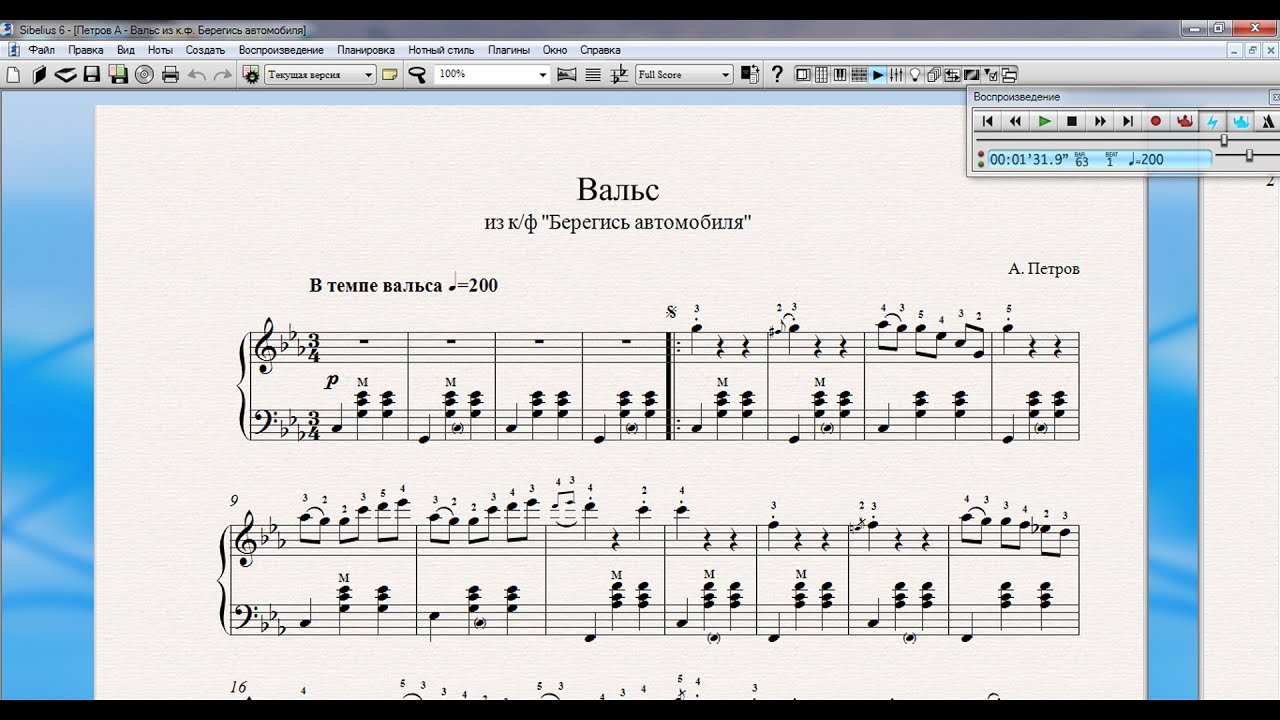
Task: Toggle the panorama view icon
Action: pyautogui.click(x=567, y=74)
